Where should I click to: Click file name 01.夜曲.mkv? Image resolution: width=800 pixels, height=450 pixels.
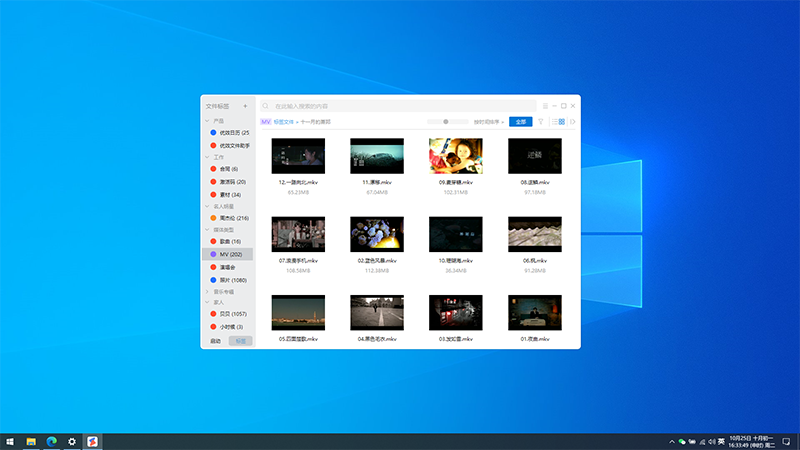(535, 339)
